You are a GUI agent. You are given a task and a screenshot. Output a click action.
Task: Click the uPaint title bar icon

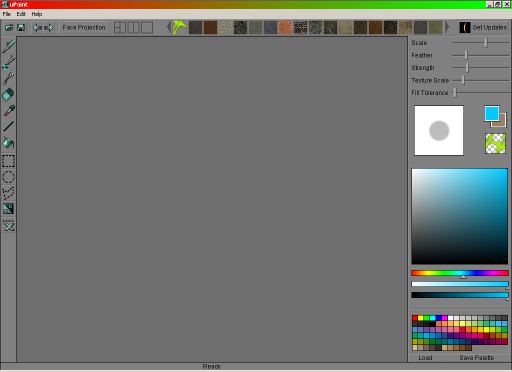click(x=5, y=4)
